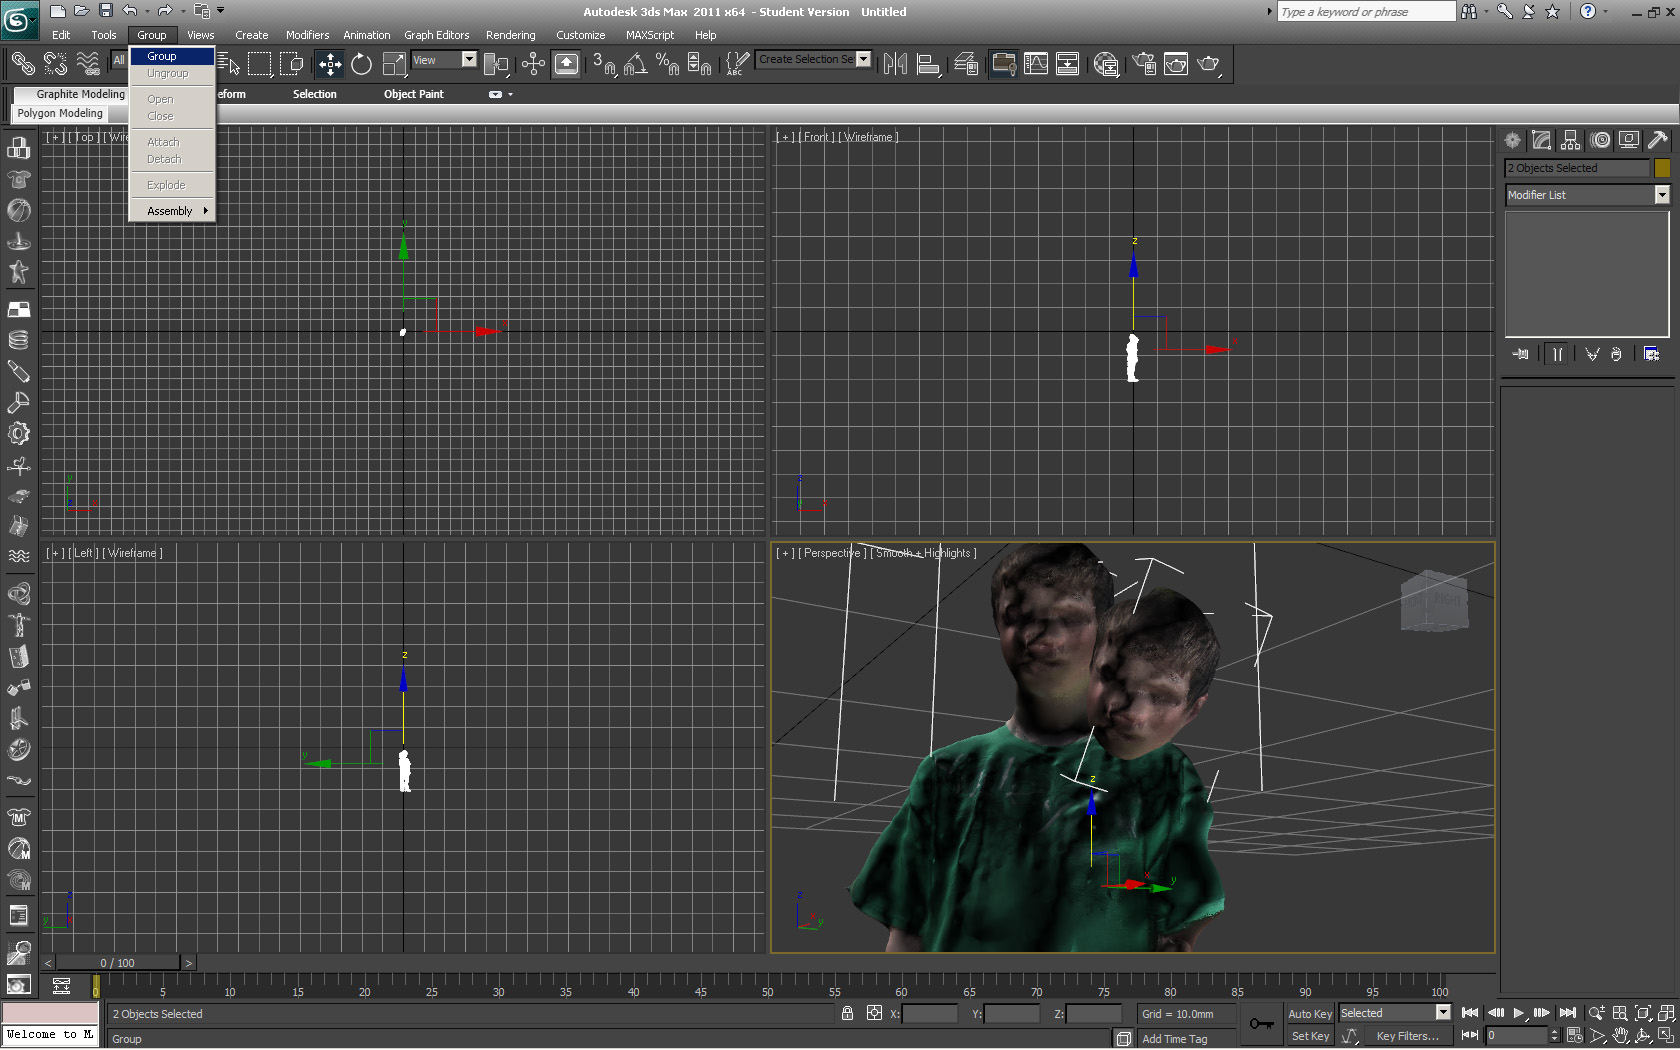1680x1050 pixels.
Task: Switch to the Motion command panel tab
Action: [x=1600, y=140]
